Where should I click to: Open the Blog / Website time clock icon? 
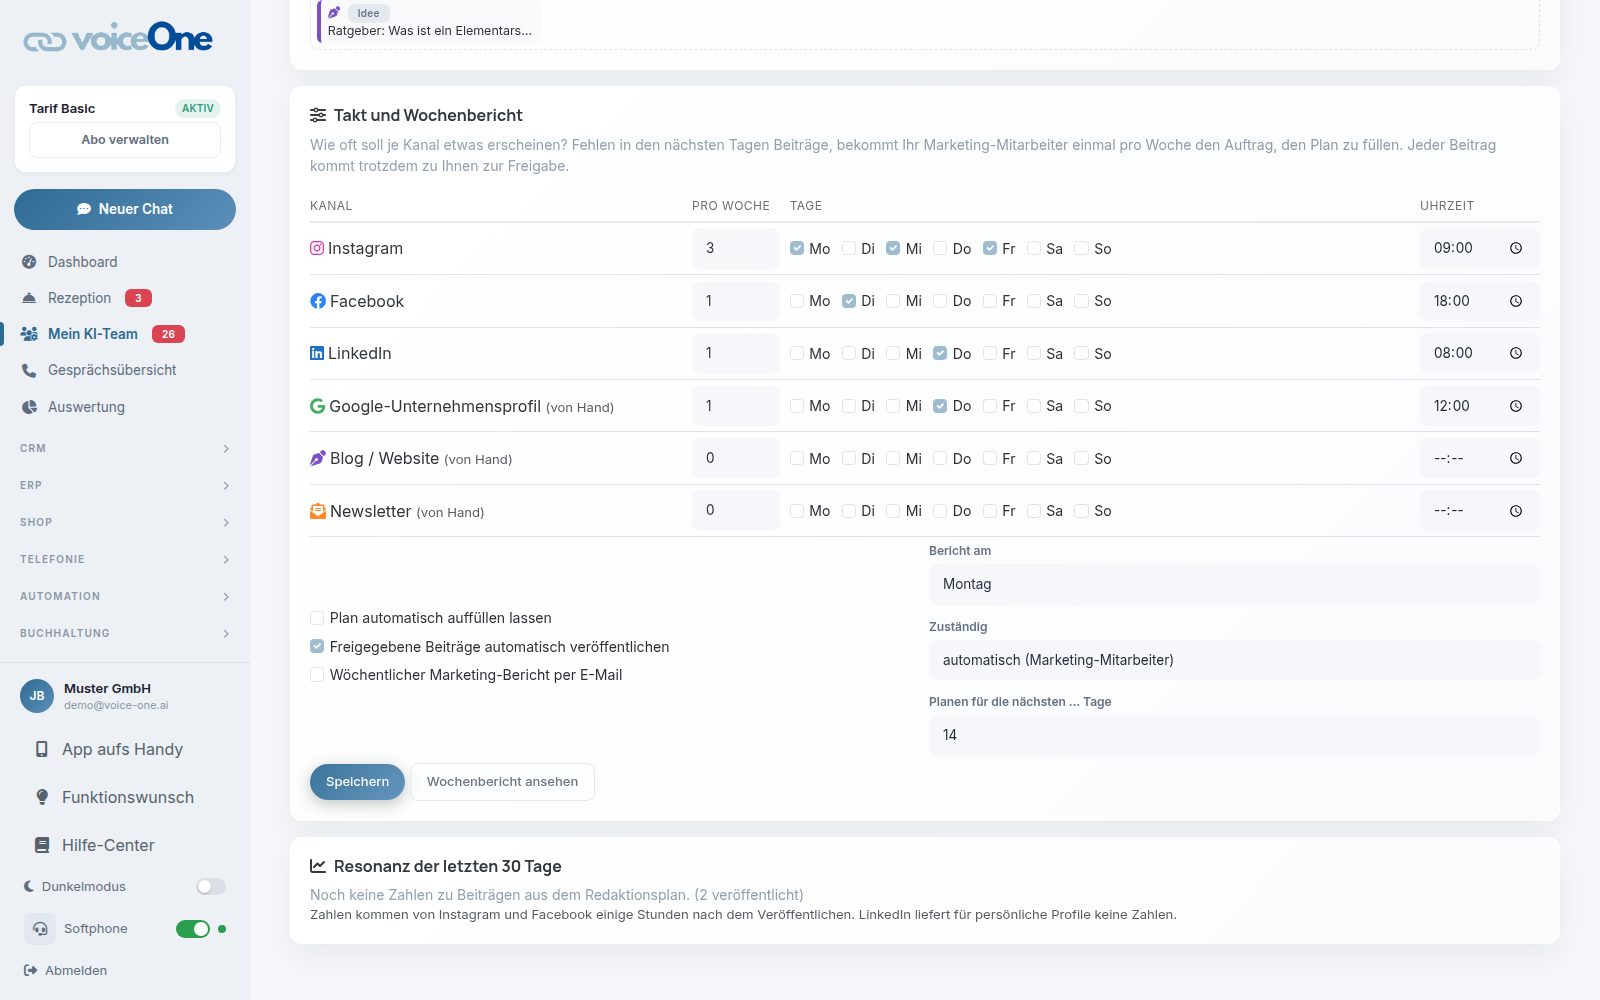[1516, 458]
